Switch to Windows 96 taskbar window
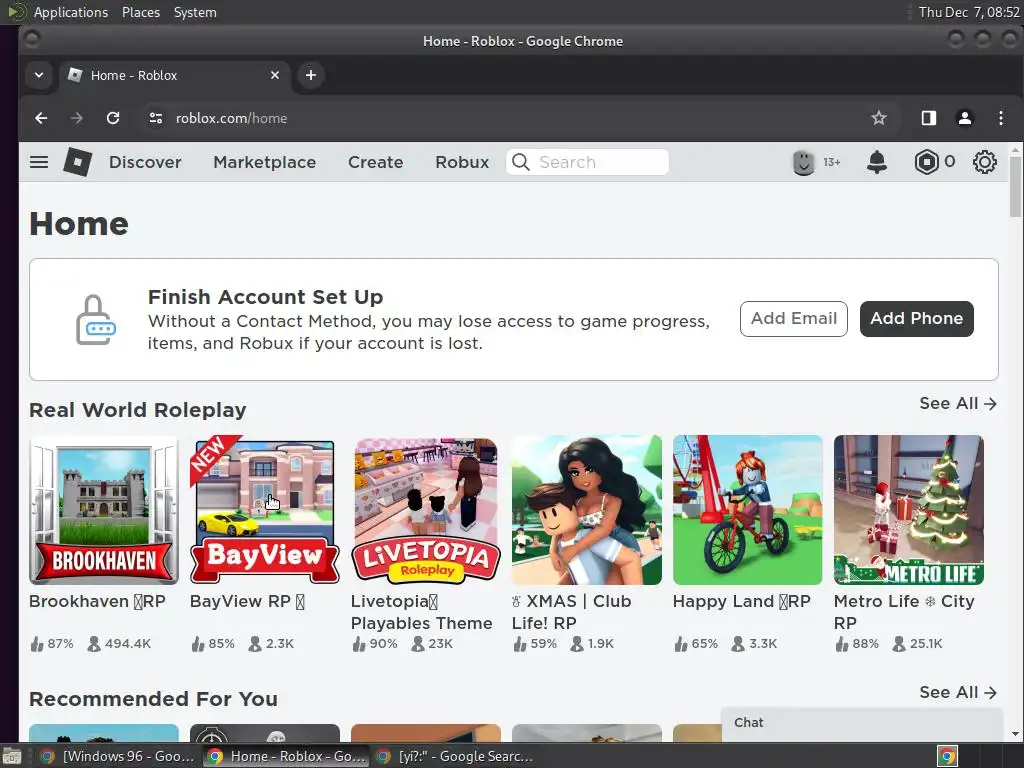 117,756
